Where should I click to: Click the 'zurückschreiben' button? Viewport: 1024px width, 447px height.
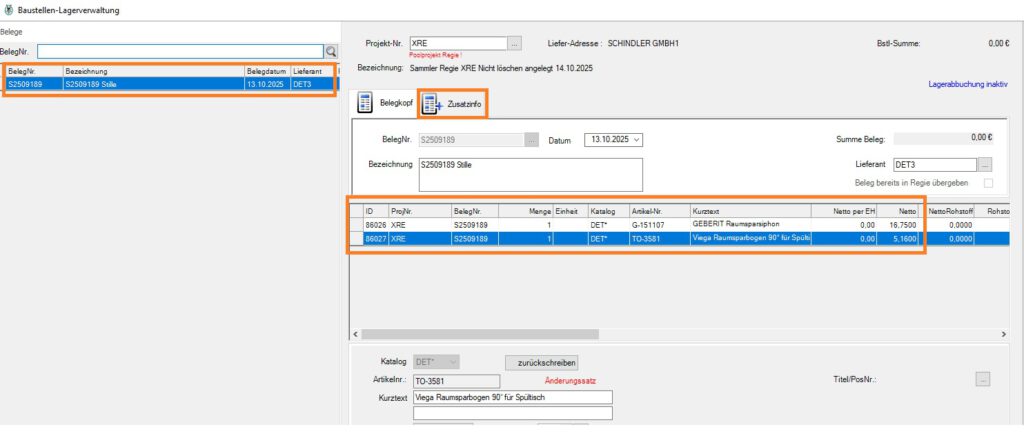click(x=542, y=362)
